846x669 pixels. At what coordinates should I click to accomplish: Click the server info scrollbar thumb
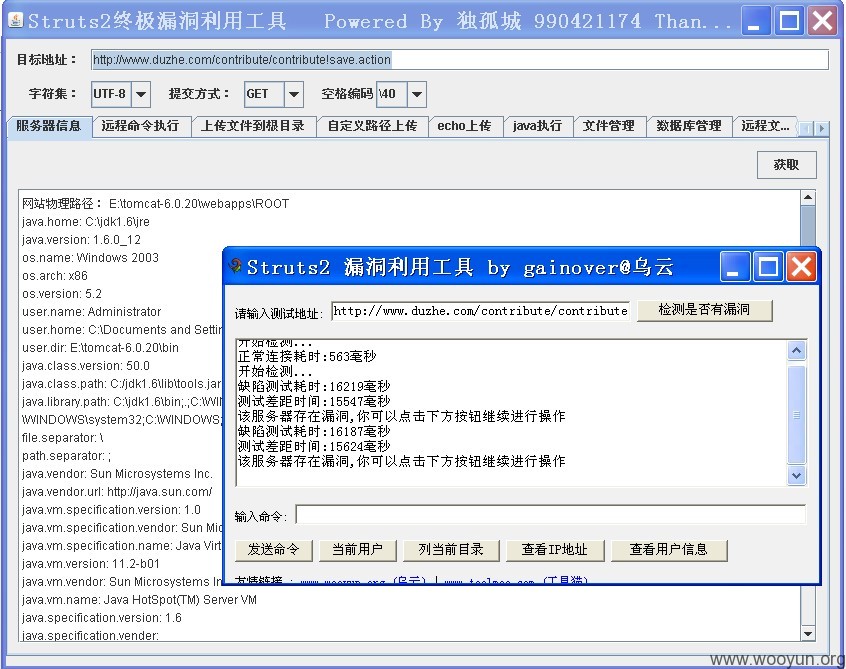(808, 227)
